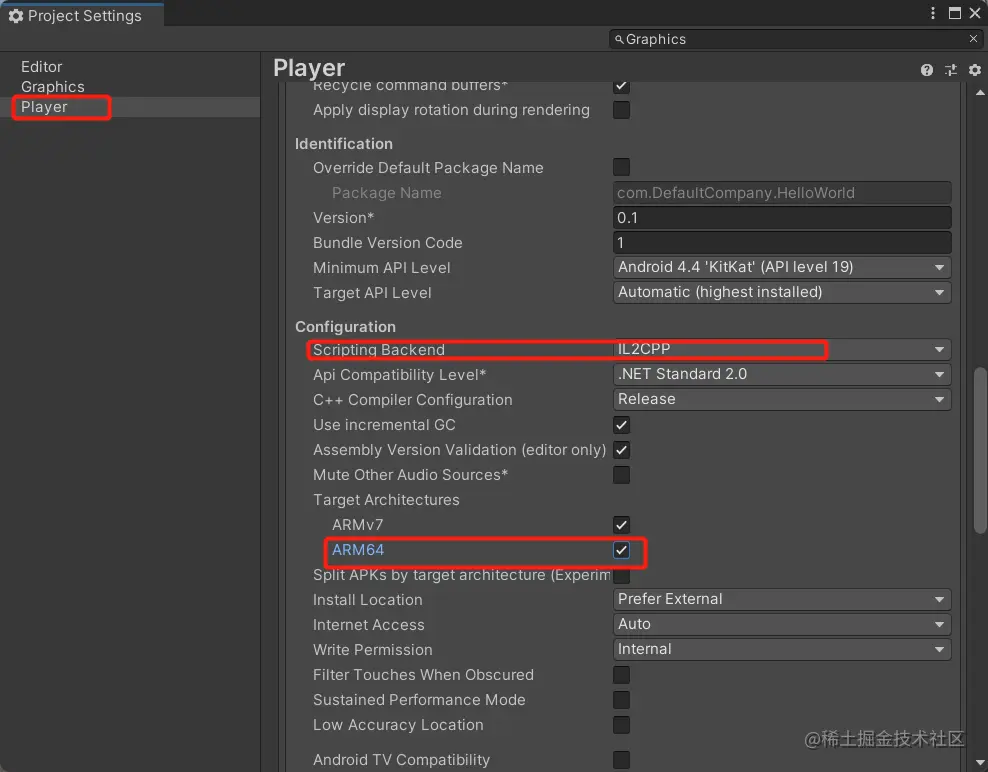
Task: Enable Android TV Compatibility
Action: (x=621, y=760)
